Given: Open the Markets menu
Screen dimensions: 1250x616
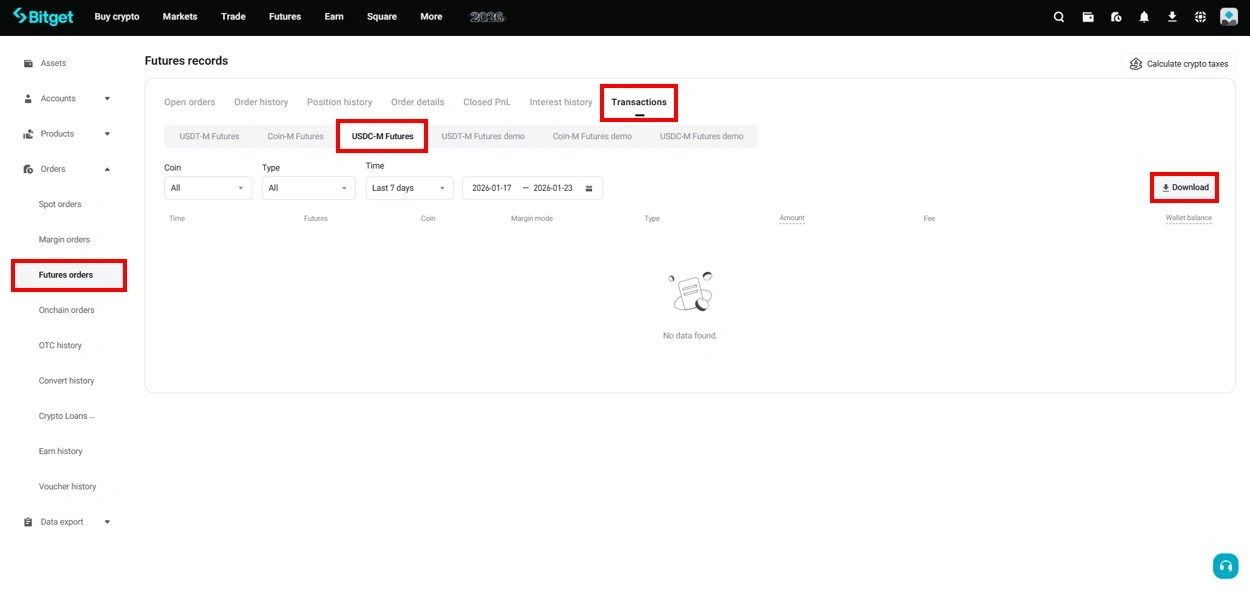Looking at the screenshot, I should coord(180,17).
